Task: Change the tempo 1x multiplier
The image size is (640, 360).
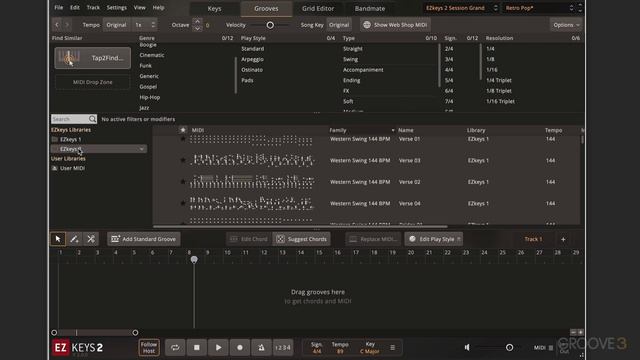Action: (x=145, y=25)
